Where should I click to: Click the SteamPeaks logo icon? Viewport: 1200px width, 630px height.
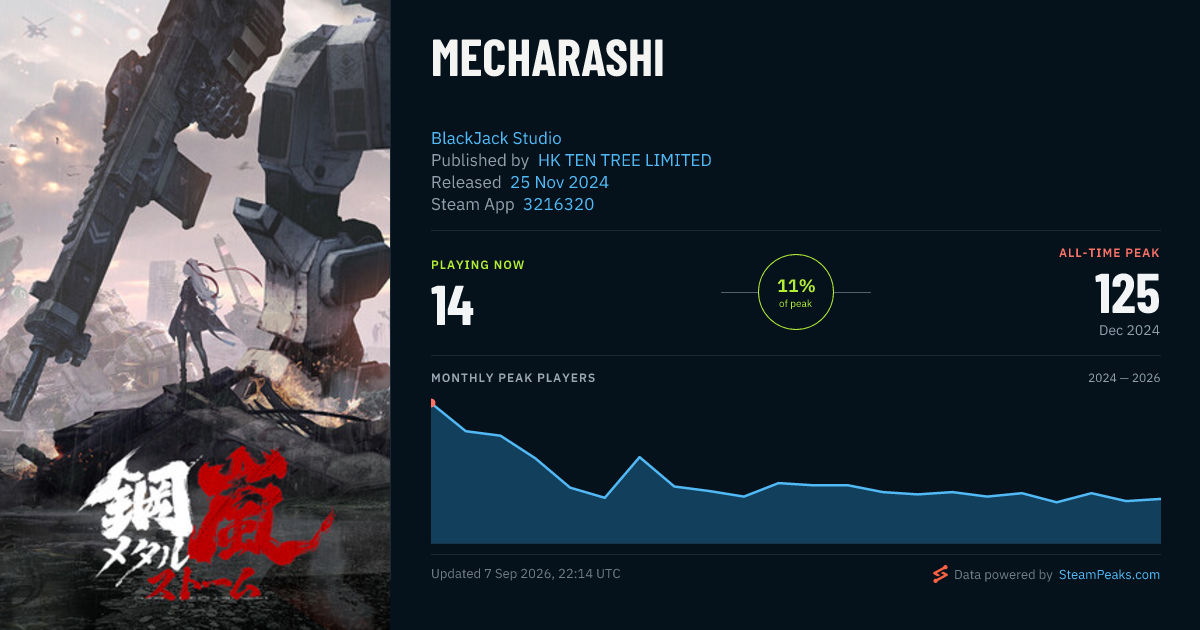click(939, 574)
